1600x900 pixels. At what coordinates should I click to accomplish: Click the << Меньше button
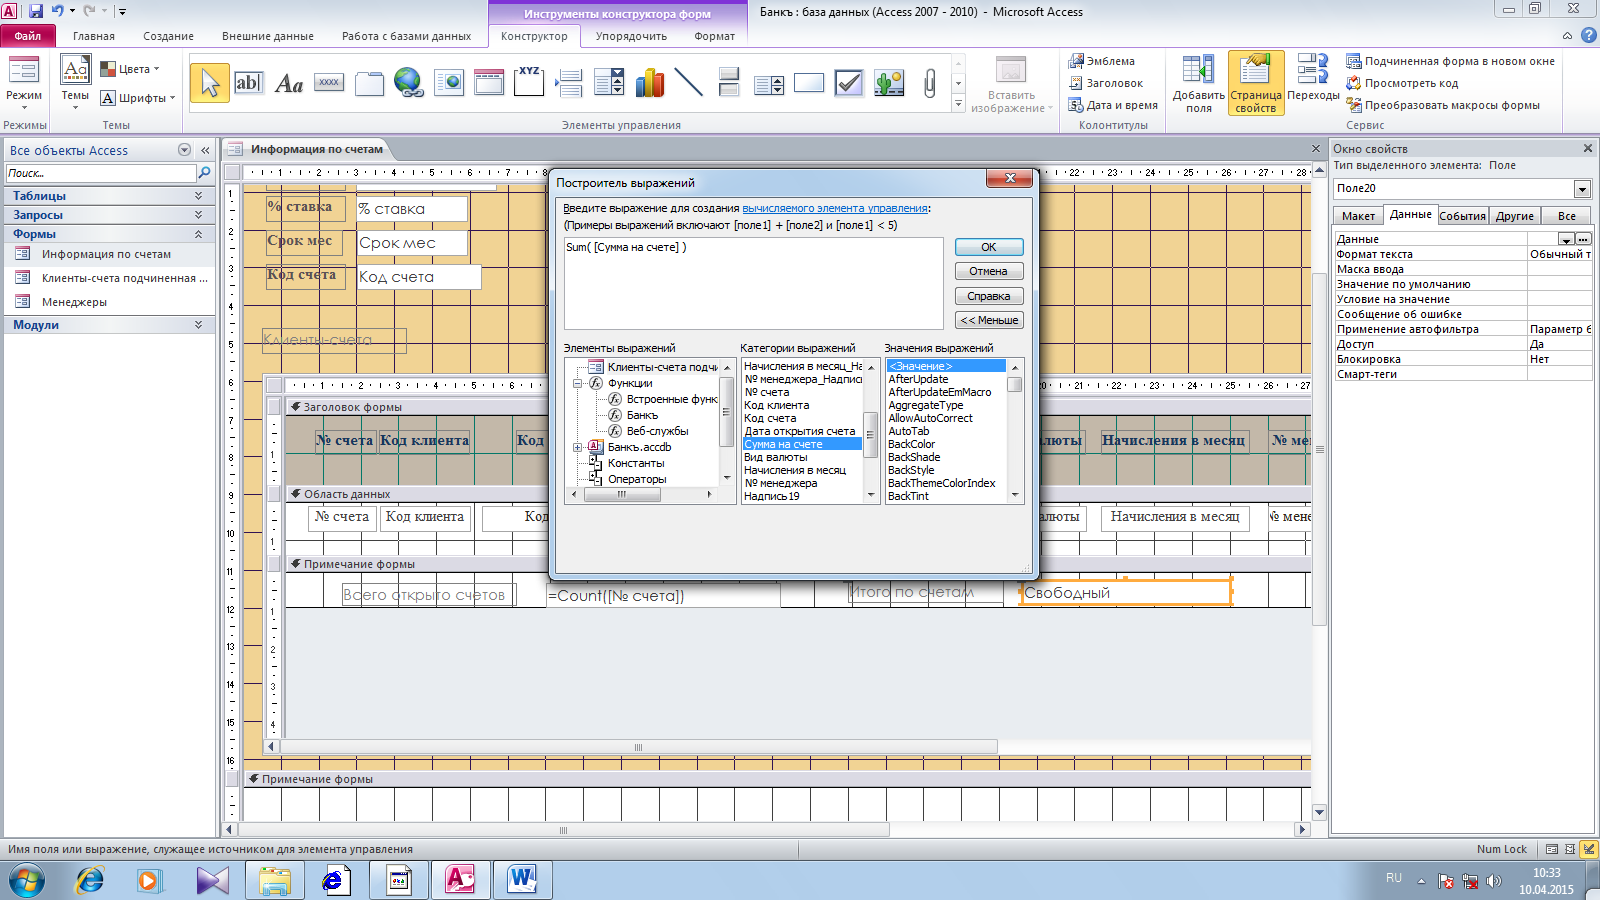988,320
